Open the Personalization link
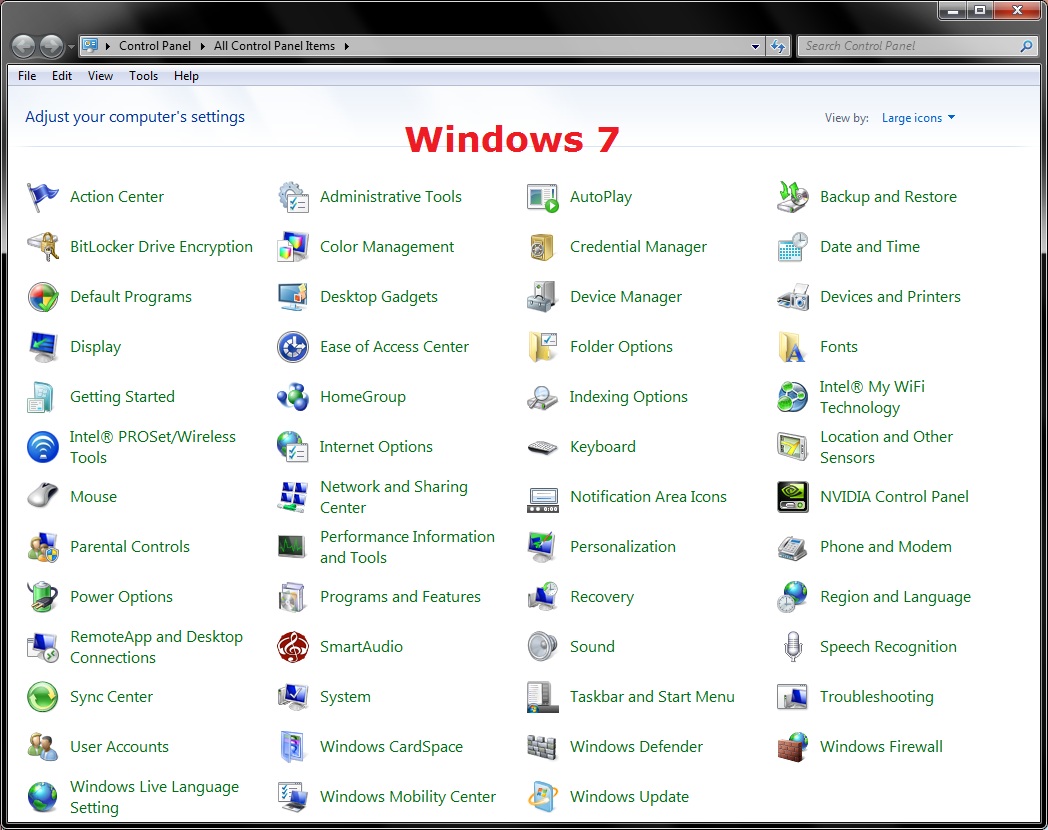The height and width of the screenshot is (830, 1048). click(x=622, y=547)
